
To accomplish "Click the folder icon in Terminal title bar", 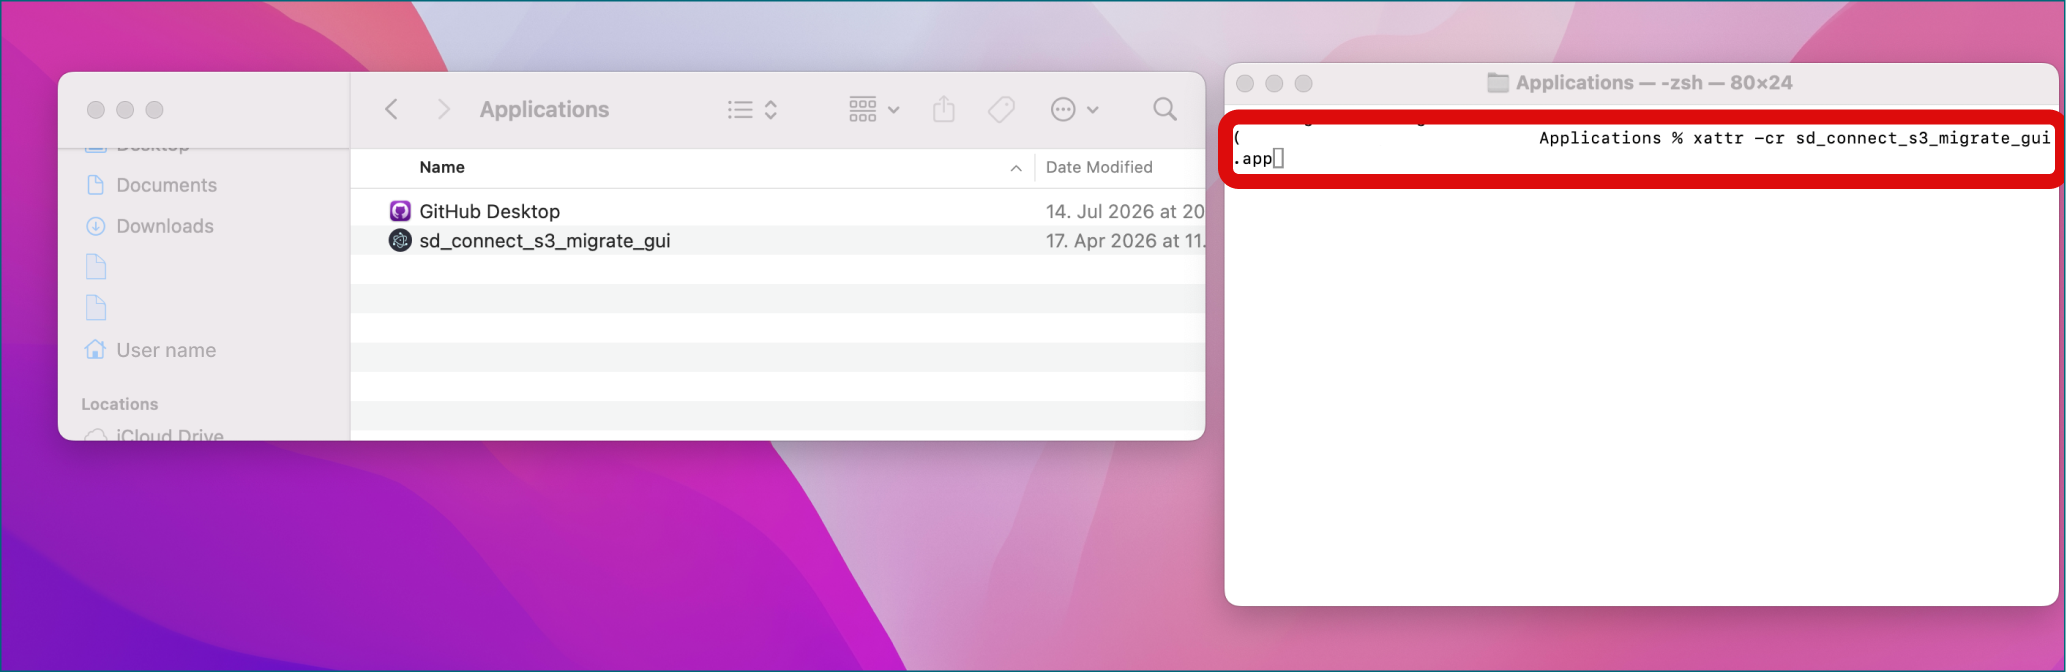I will point(1498,83).
